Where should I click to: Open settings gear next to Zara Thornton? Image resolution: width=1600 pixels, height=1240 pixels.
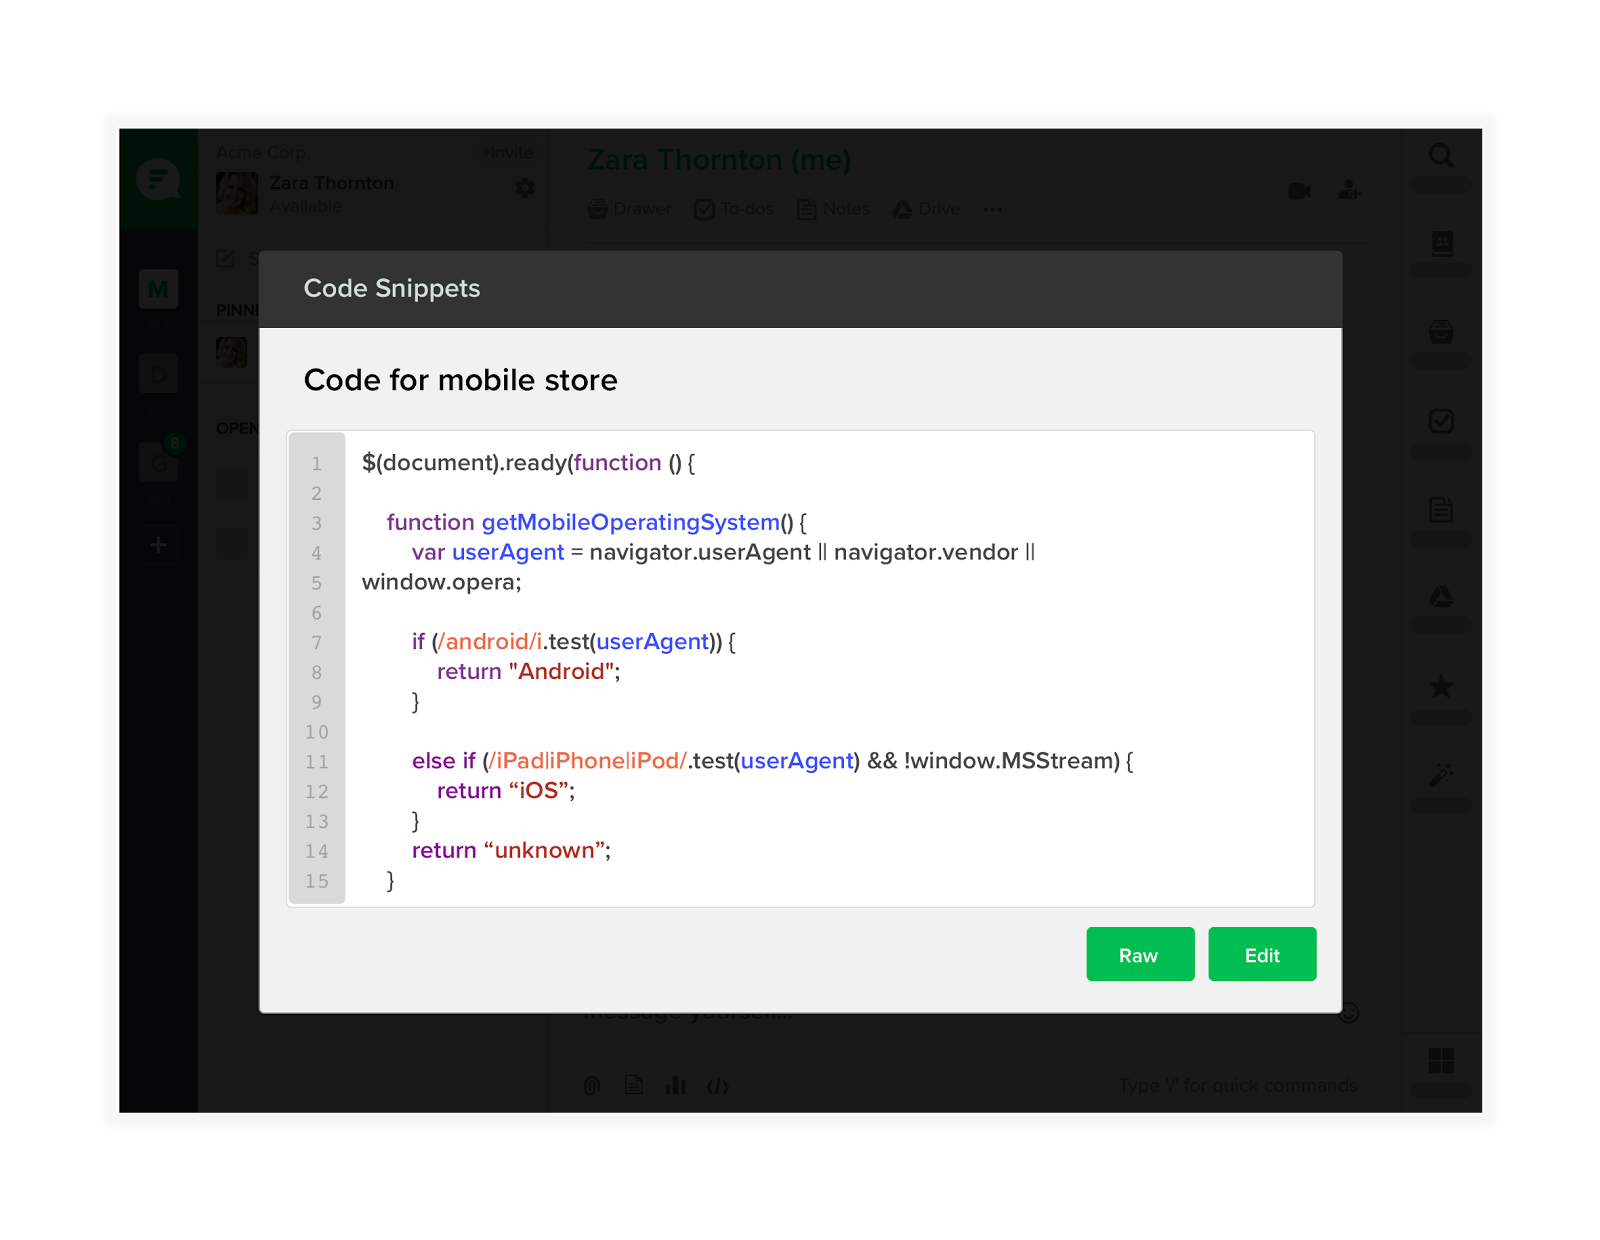[525, 188]
